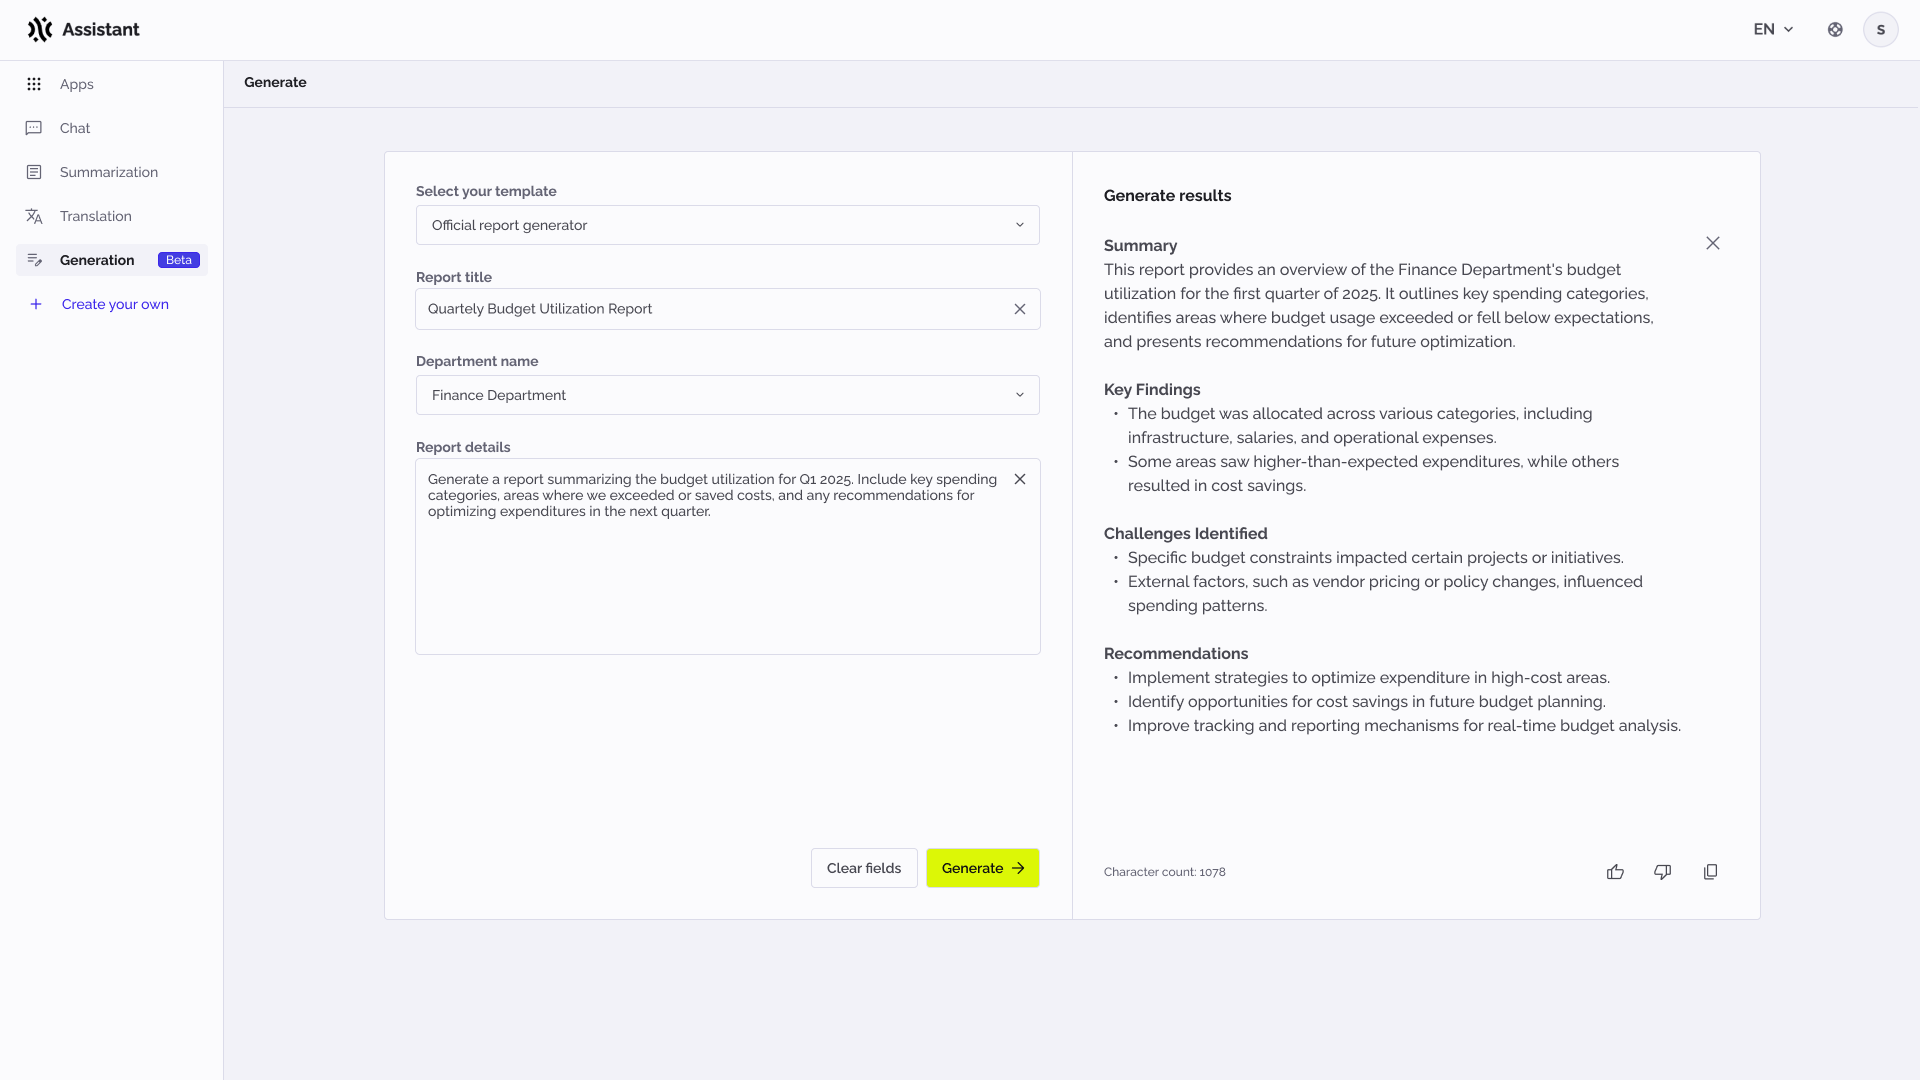Click the thumbs up feedback icon
Viewport: 1920px width, 1080px height.
tap(1615, 872)
